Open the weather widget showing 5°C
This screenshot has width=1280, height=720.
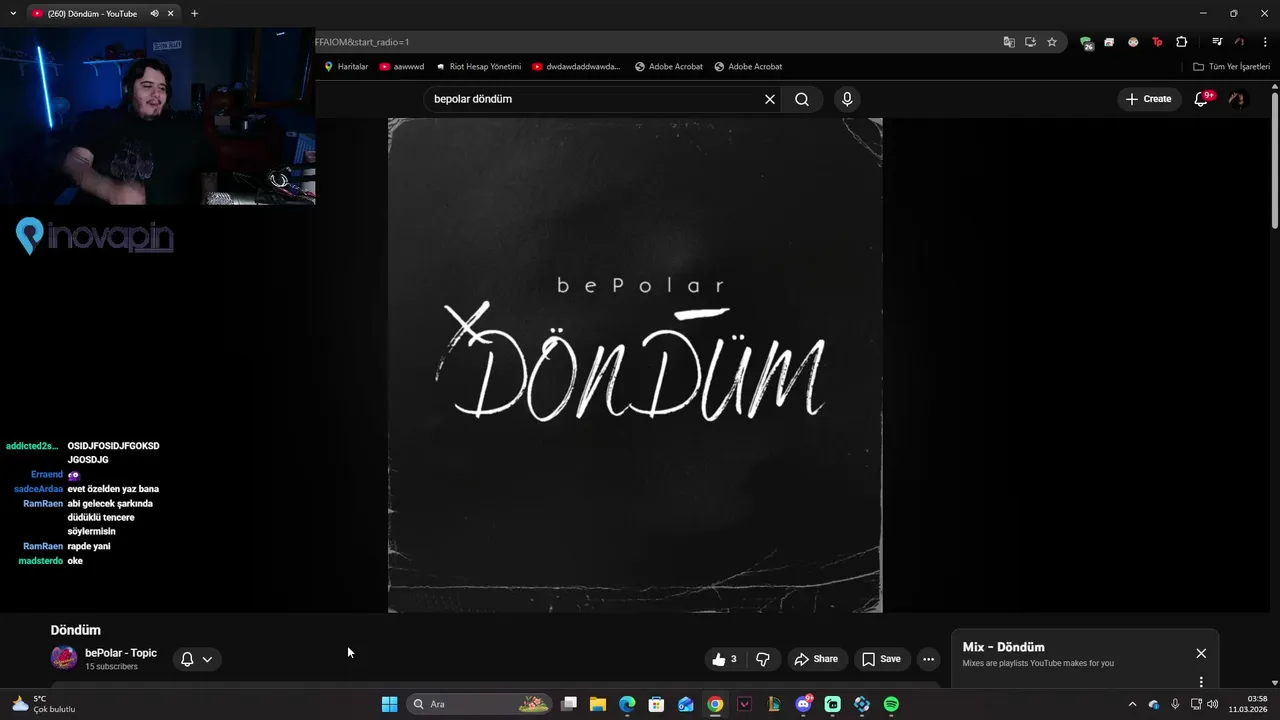(42, 704)
